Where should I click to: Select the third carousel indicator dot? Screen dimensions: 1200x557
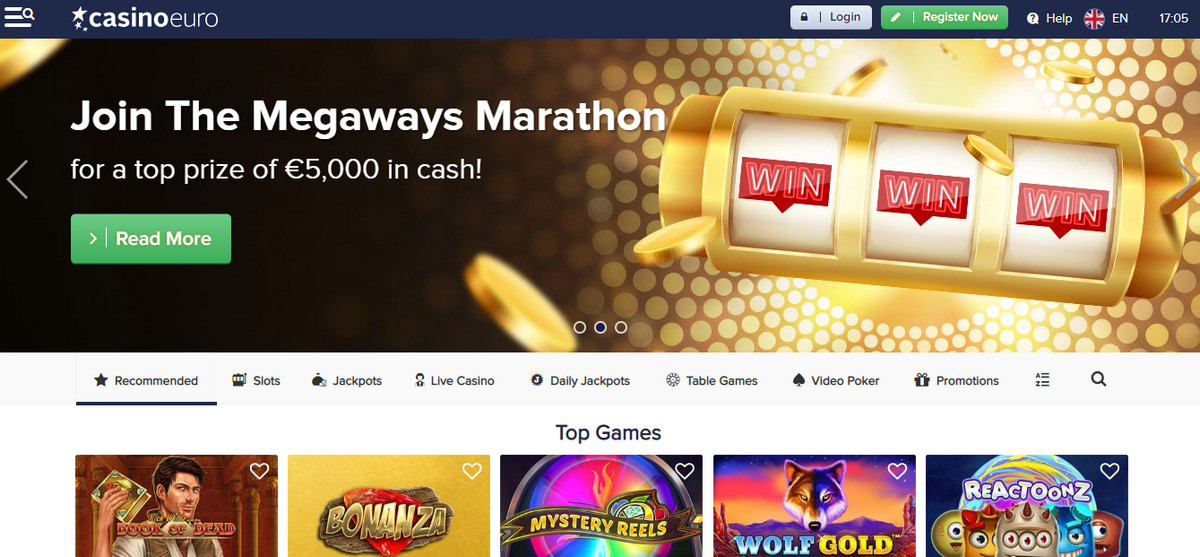pos(621,327)
